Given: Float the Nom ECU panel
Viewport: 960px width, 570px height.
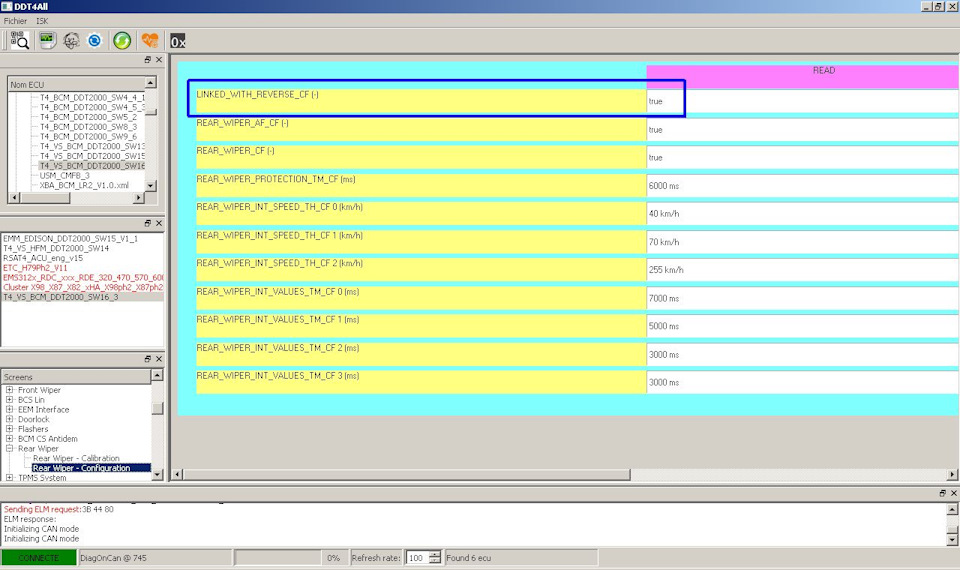Looking at the screenshot, I should click(x=148, y=59).
